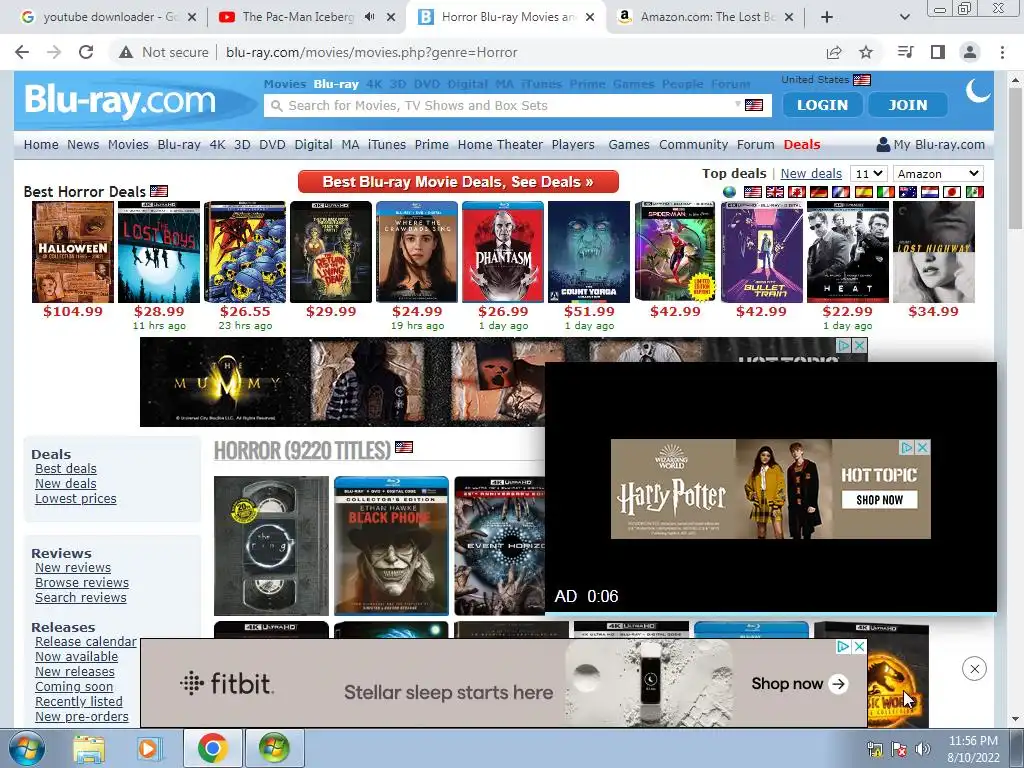1024x768 pixels.
Task: Click Shop now in the Fitbit ad
Action: point(799,684)
